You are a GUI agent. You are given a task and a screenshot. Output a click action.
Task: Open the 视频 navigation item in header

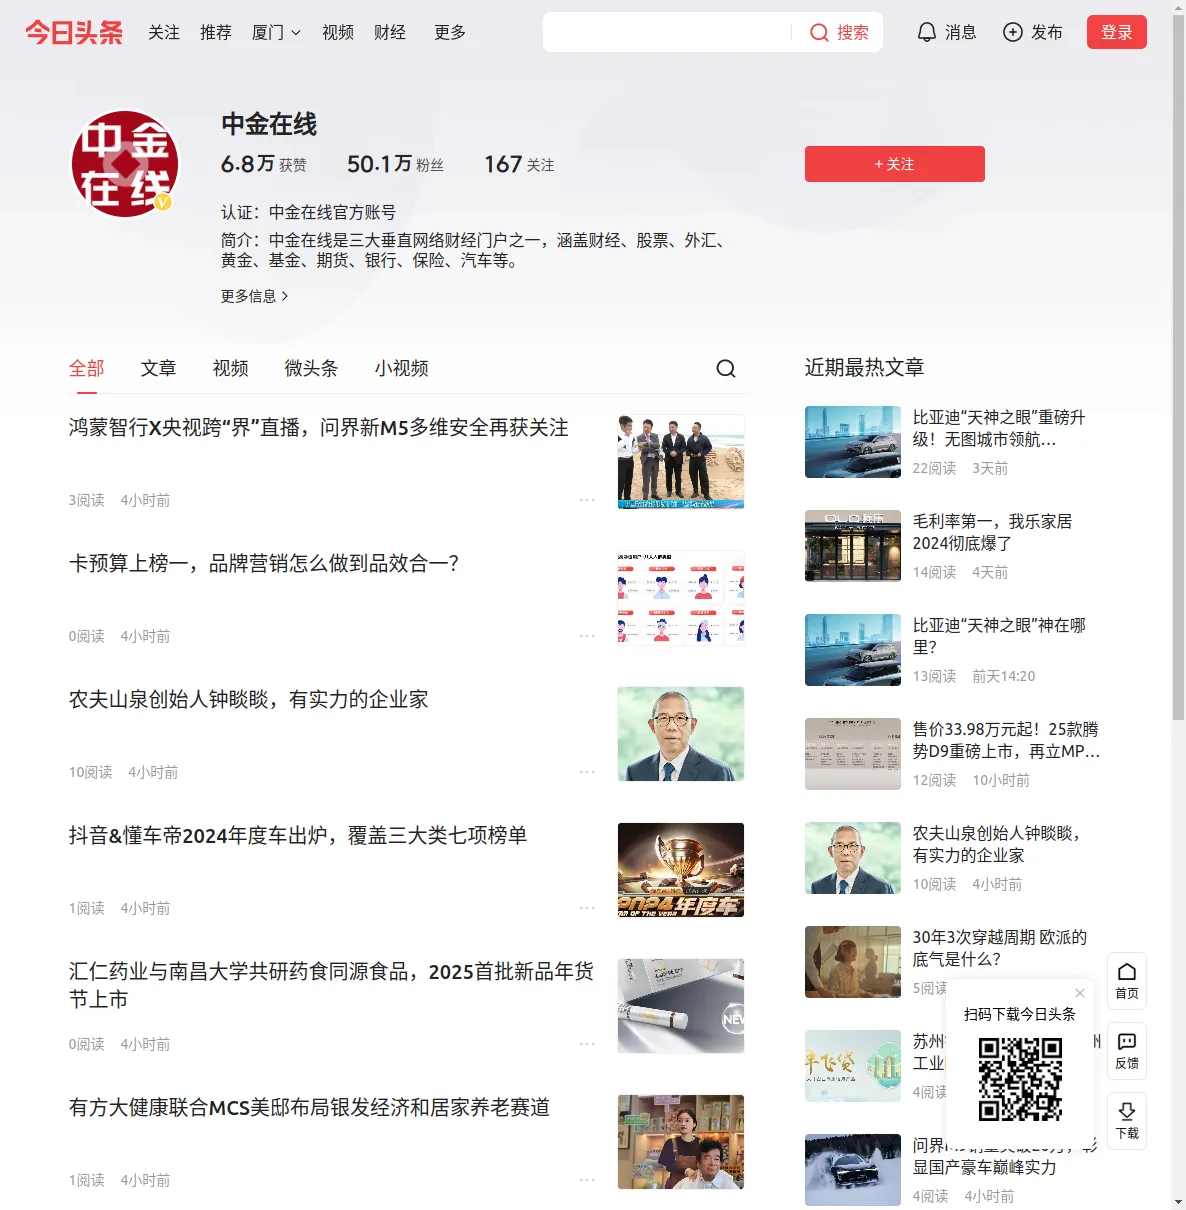tap(338, 33)
